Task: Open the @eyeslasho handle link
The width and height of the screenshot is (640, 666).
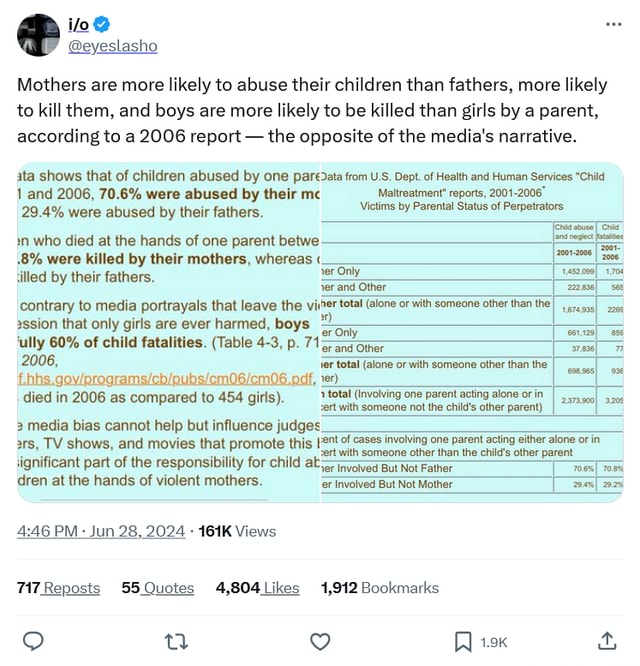Action: click(x=112, y=46)
